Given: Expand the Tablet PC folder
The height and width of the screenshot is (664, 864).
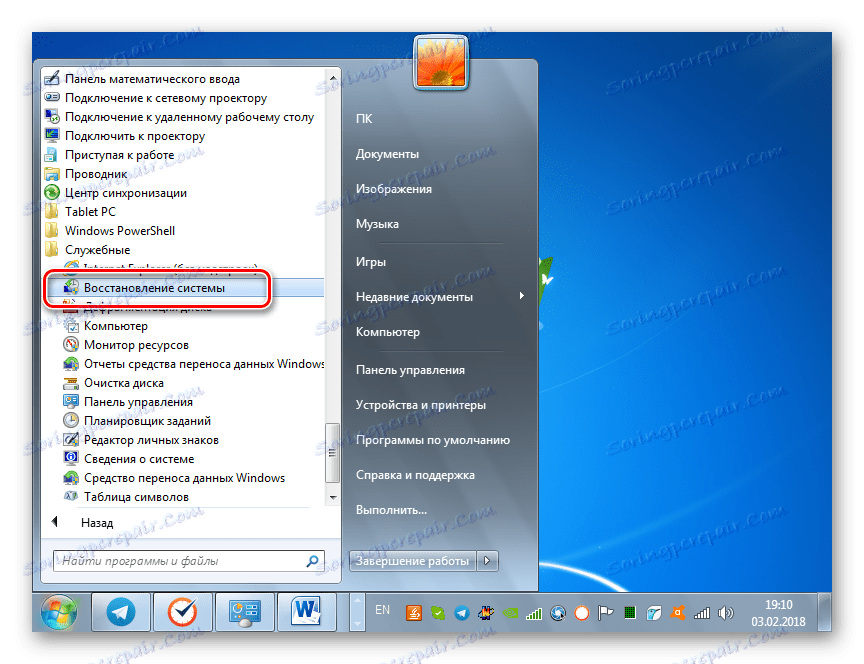Looking at the screenshot, I should pos(90,212).
